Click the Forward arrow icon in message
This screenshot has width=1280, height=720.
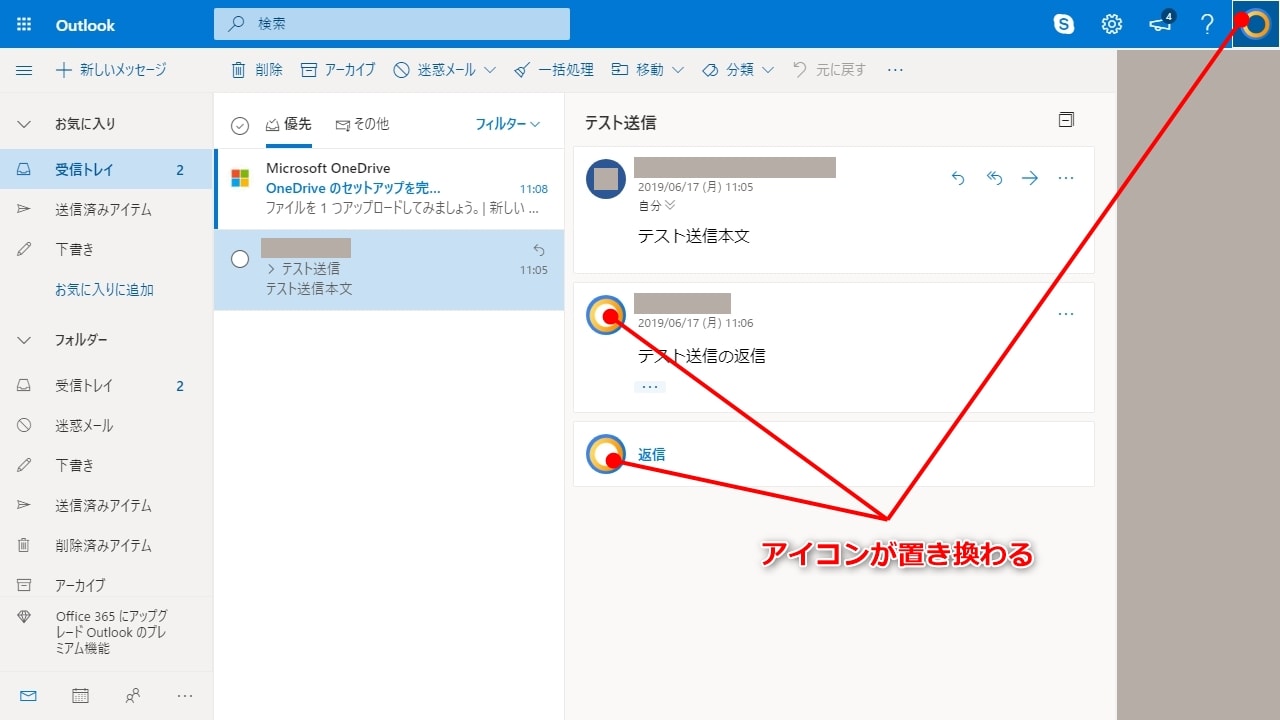[x=1030, y=178]
